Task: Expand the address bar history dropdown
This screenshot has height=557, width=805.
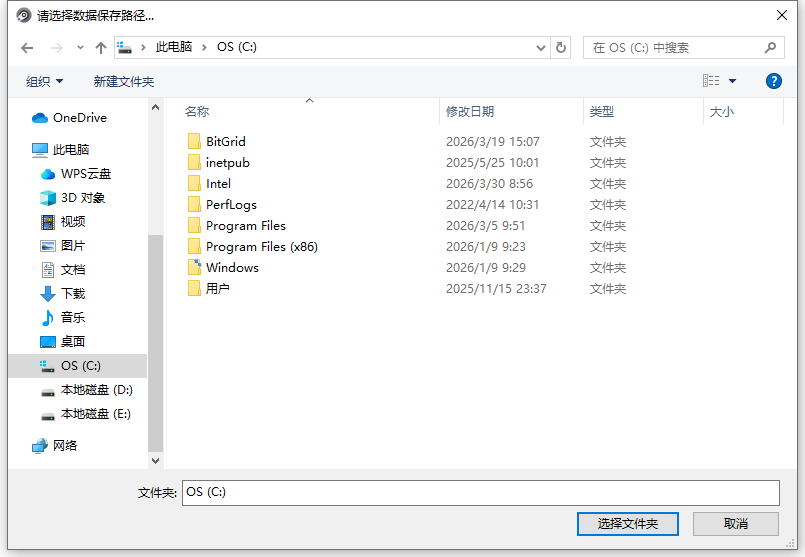Action: pos(541,47)
